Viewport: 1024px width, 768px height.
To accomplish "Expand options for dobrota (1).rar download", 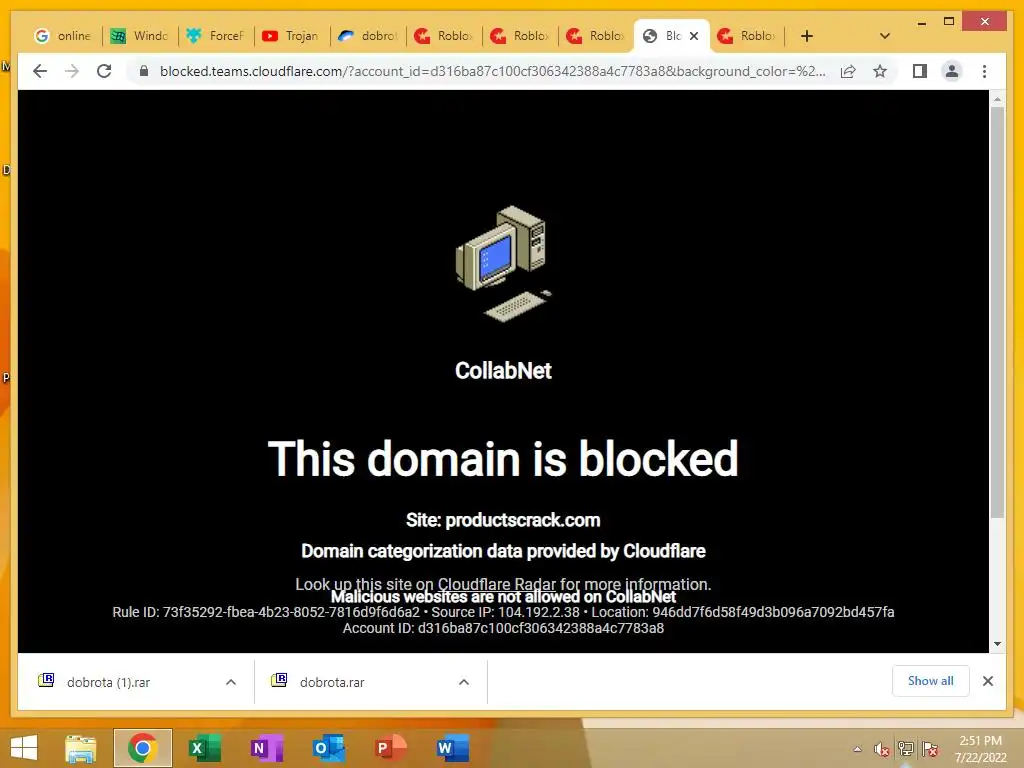I will click(231, 682).
